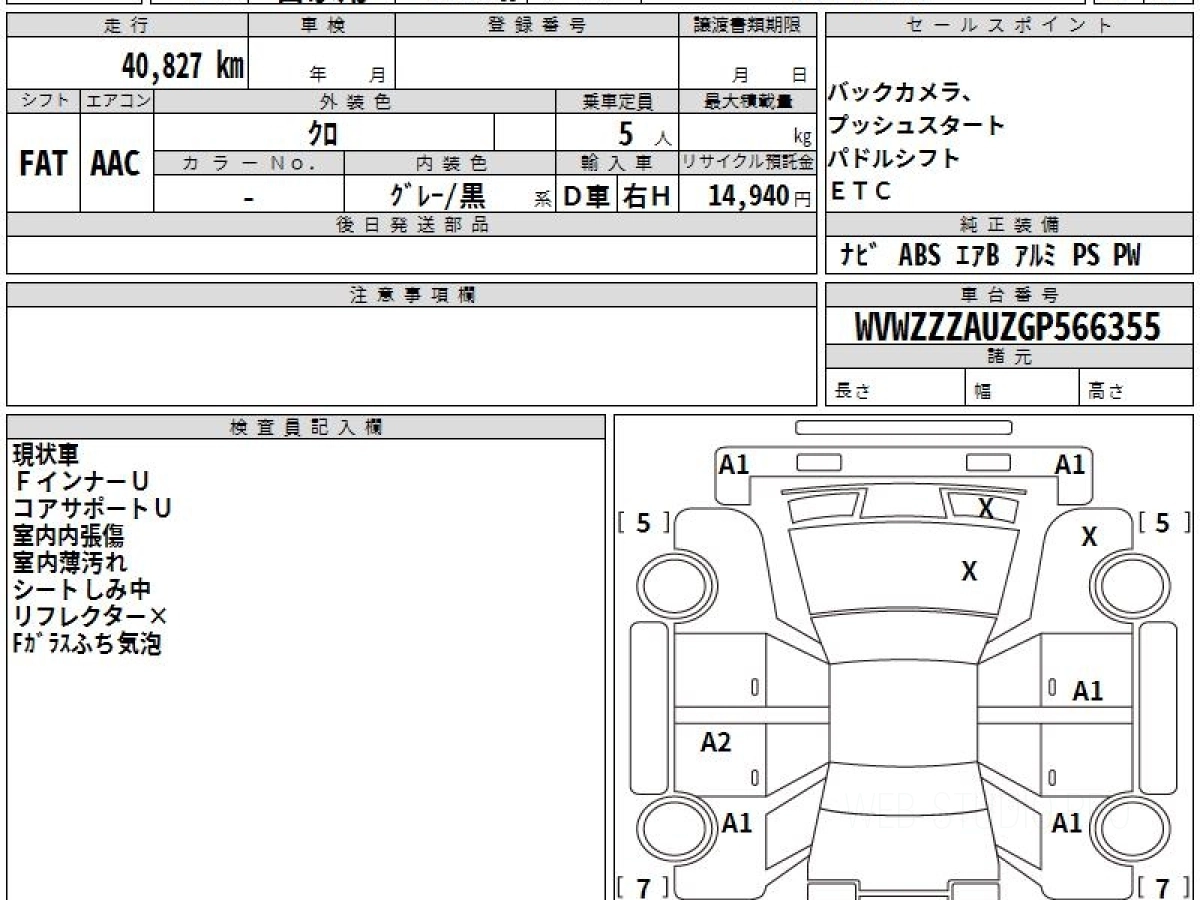Select the ETC sales point entry
This screenshot has width=1200, height=900.
pyautogui.click(x=862, y=191)
